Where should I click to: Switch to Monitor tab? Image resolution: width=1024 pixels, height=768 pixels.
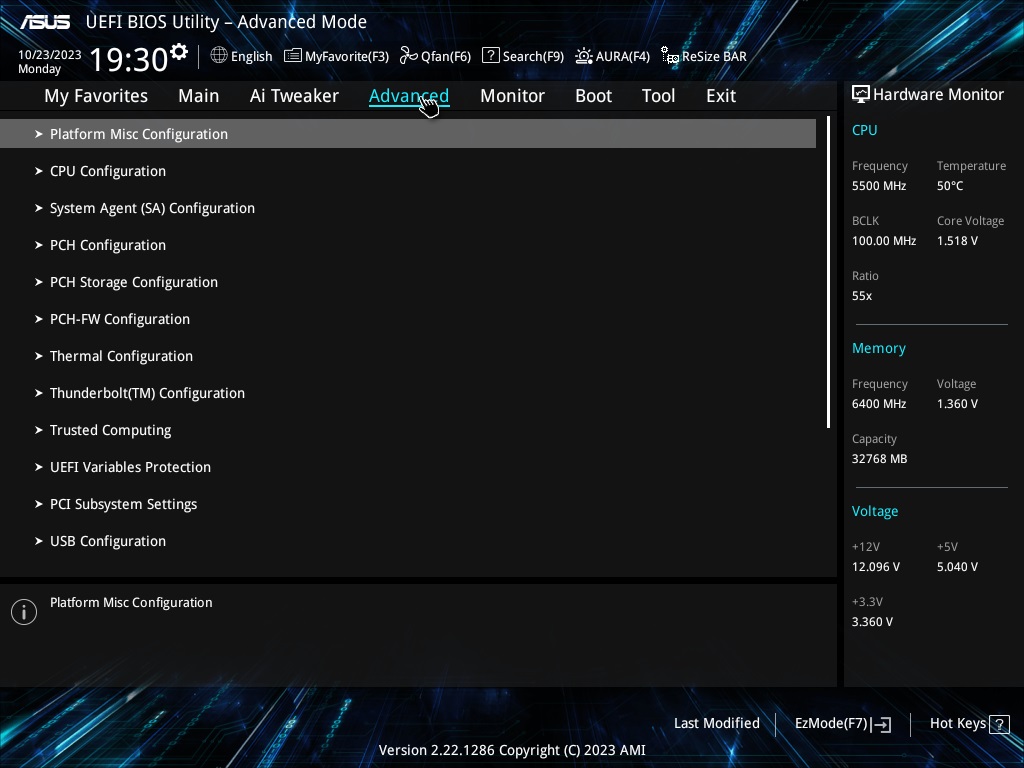tap(512, 96)
